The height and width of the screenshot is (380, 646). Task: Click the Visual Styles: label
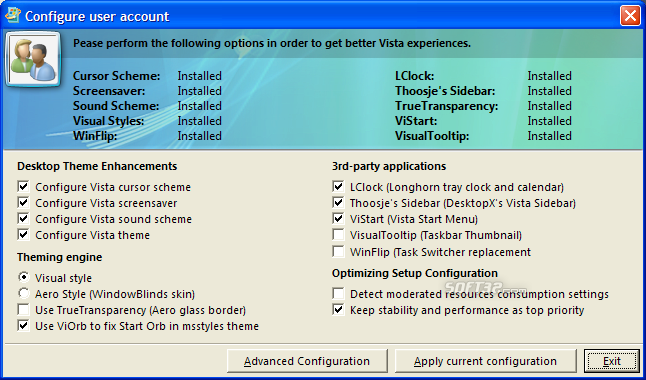click(x=109, y=121)
